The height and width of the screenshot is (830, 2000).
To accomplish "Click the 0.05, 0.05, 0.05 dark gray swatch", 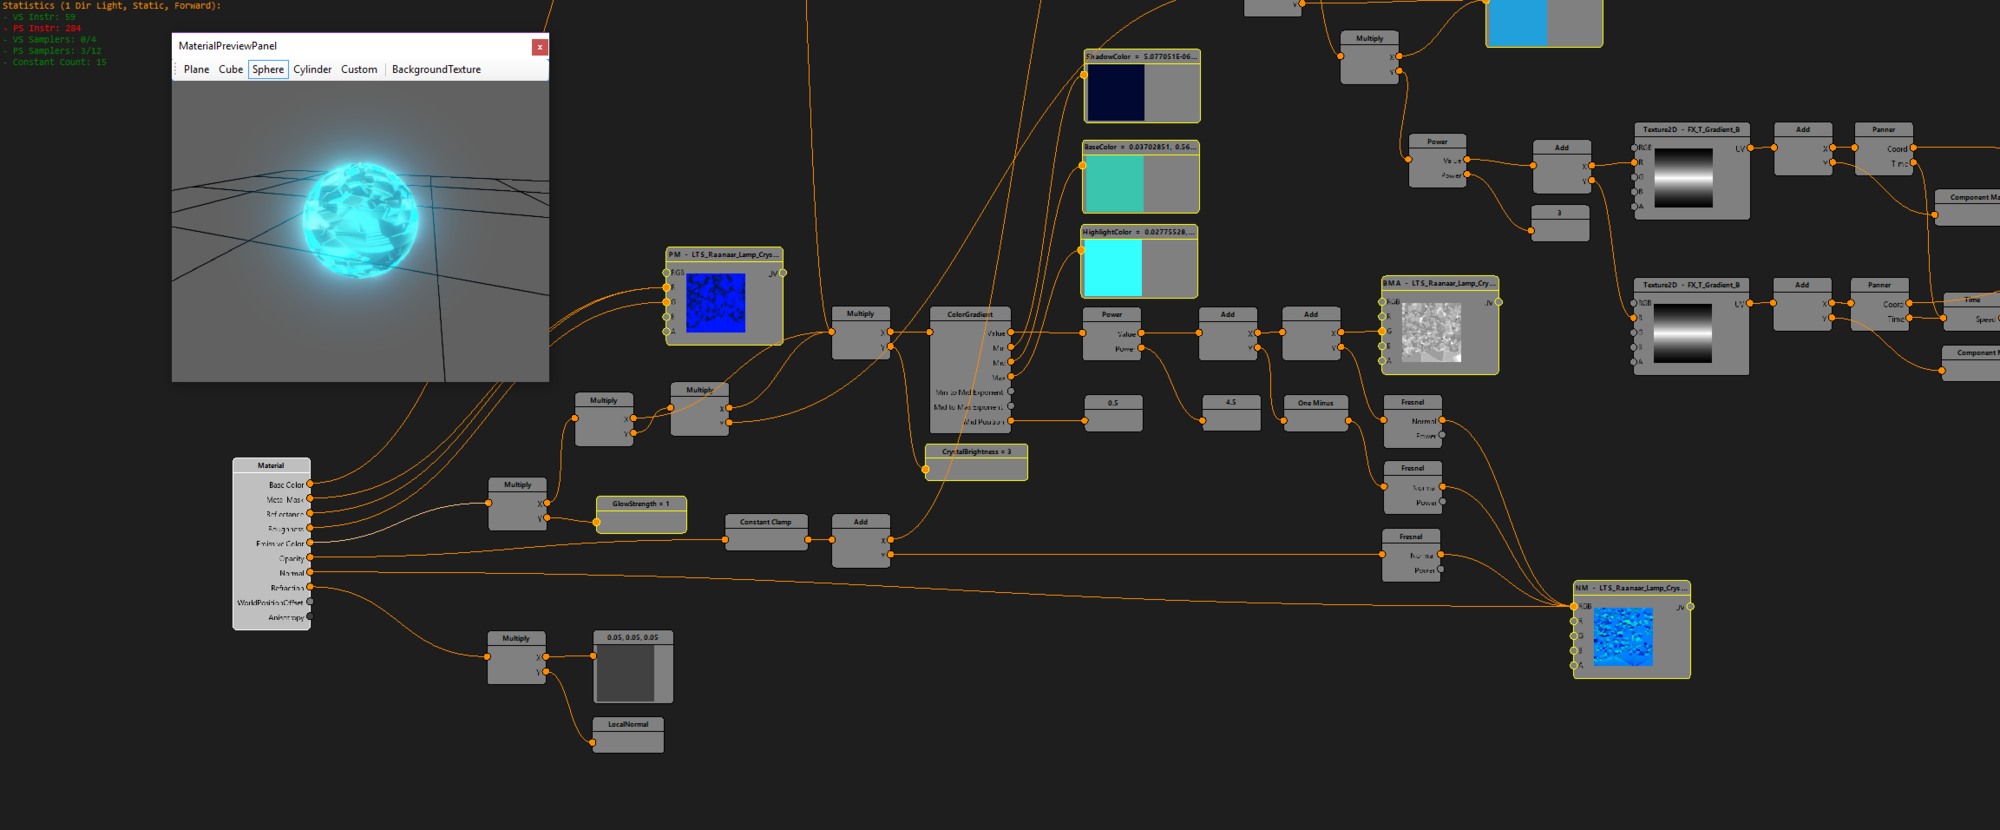I will coord(625,673).
